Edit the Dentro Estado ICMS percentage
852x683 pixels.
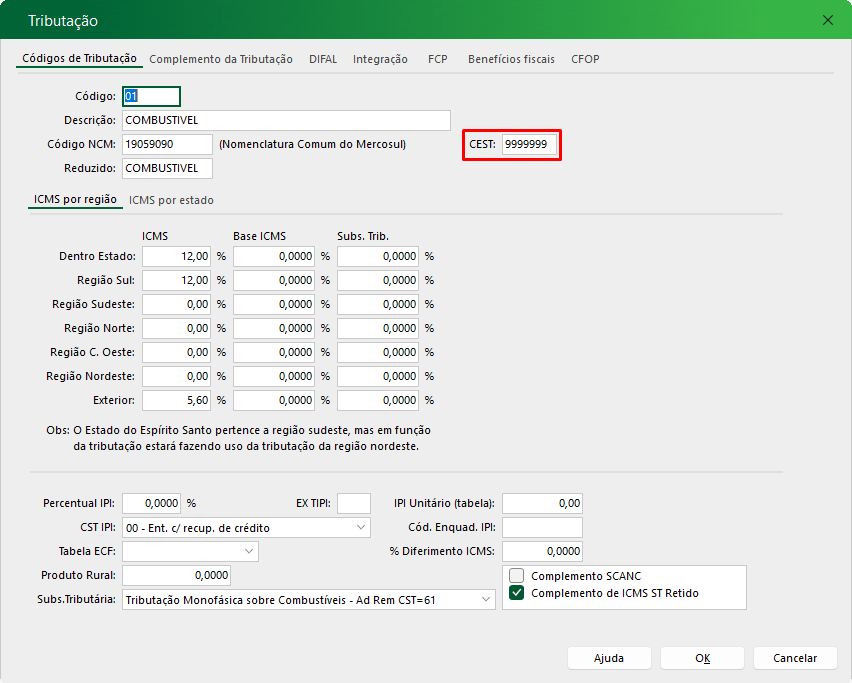tap(177, 256)
